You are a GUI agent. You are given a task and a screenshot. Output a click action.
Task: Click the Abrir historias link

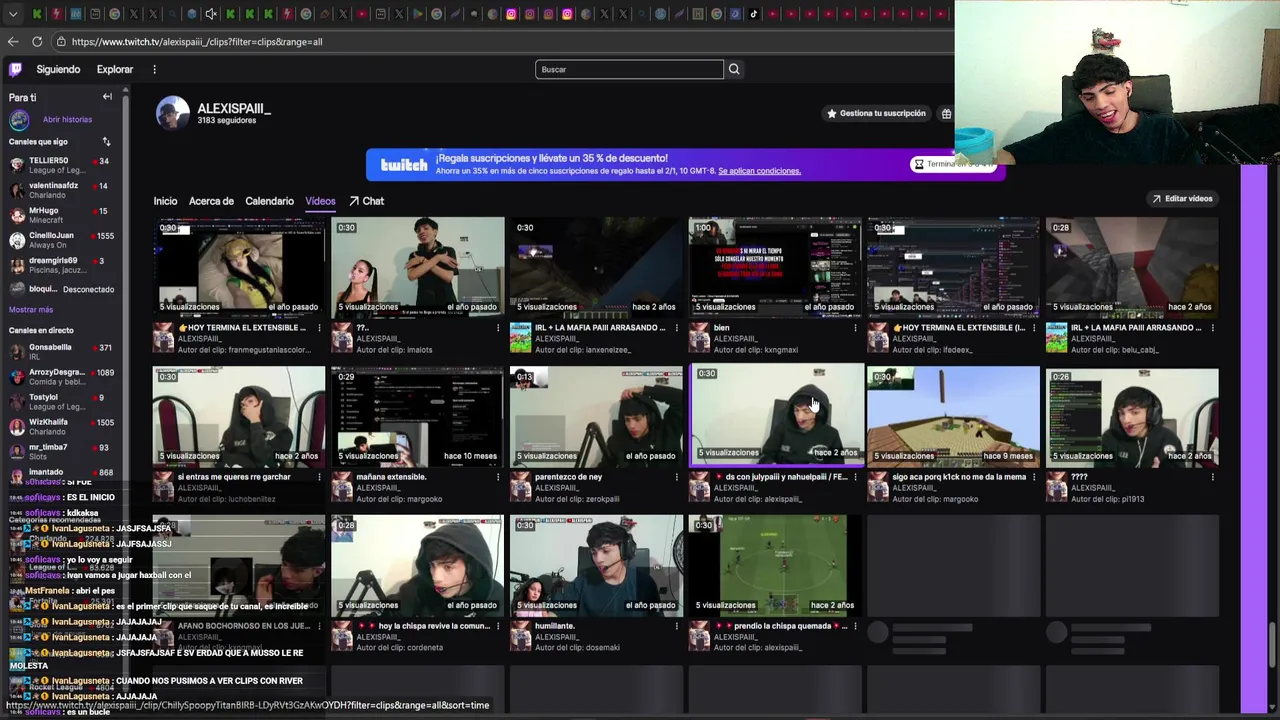coord(67,119)
